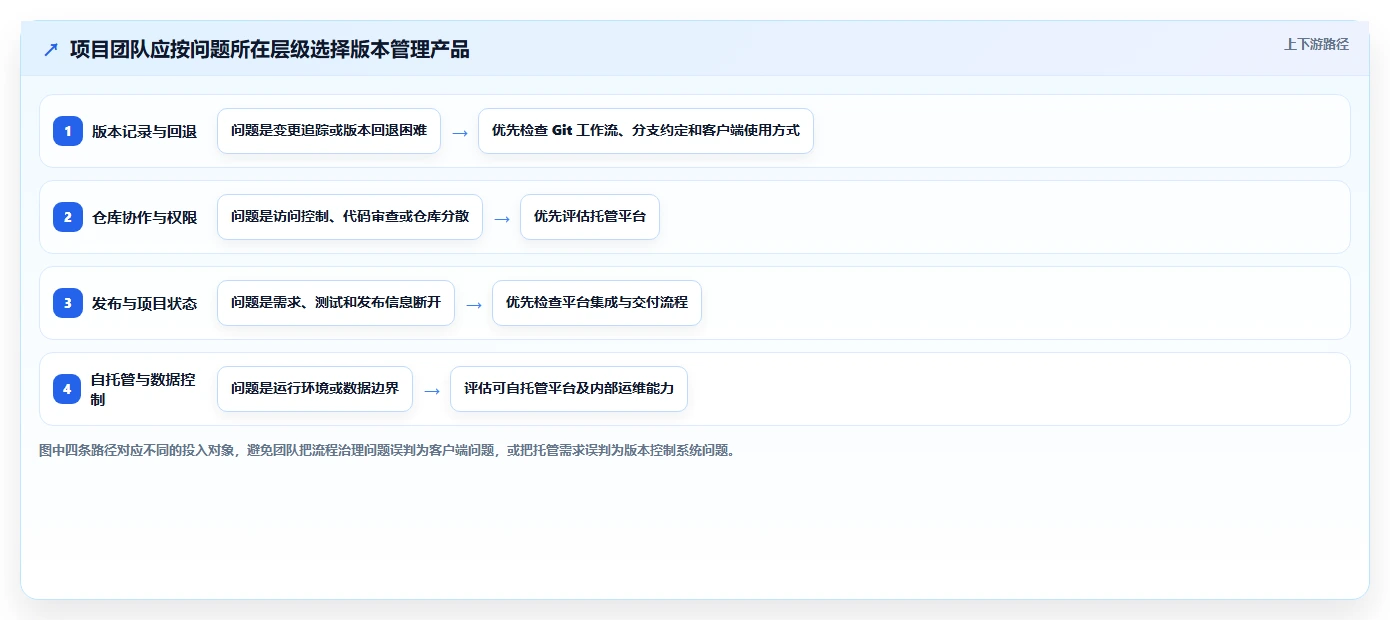Click the 优先检查平台集成与交付流程 box
This screenshot has height=620, width=1390.
(x=597, y=303)
